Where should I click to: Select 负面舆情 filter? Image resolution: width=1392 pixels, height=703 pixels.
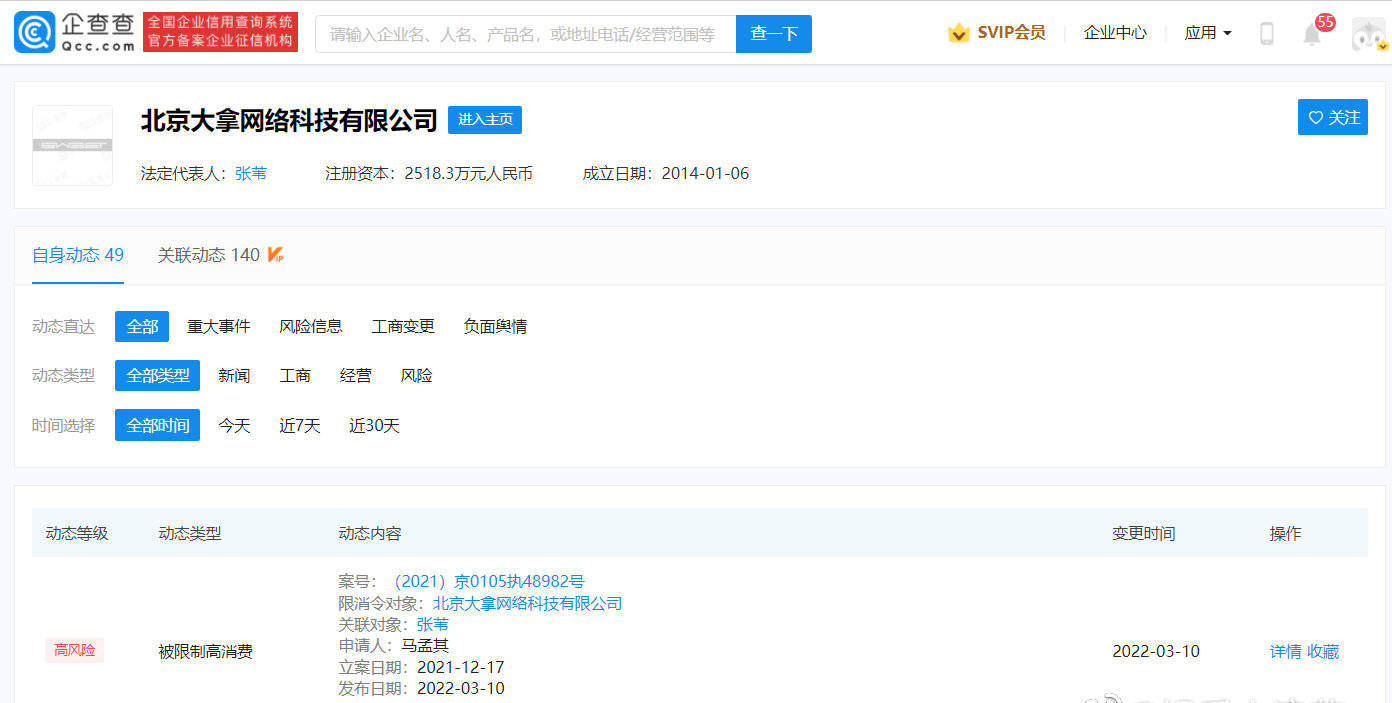pos(495,326)
